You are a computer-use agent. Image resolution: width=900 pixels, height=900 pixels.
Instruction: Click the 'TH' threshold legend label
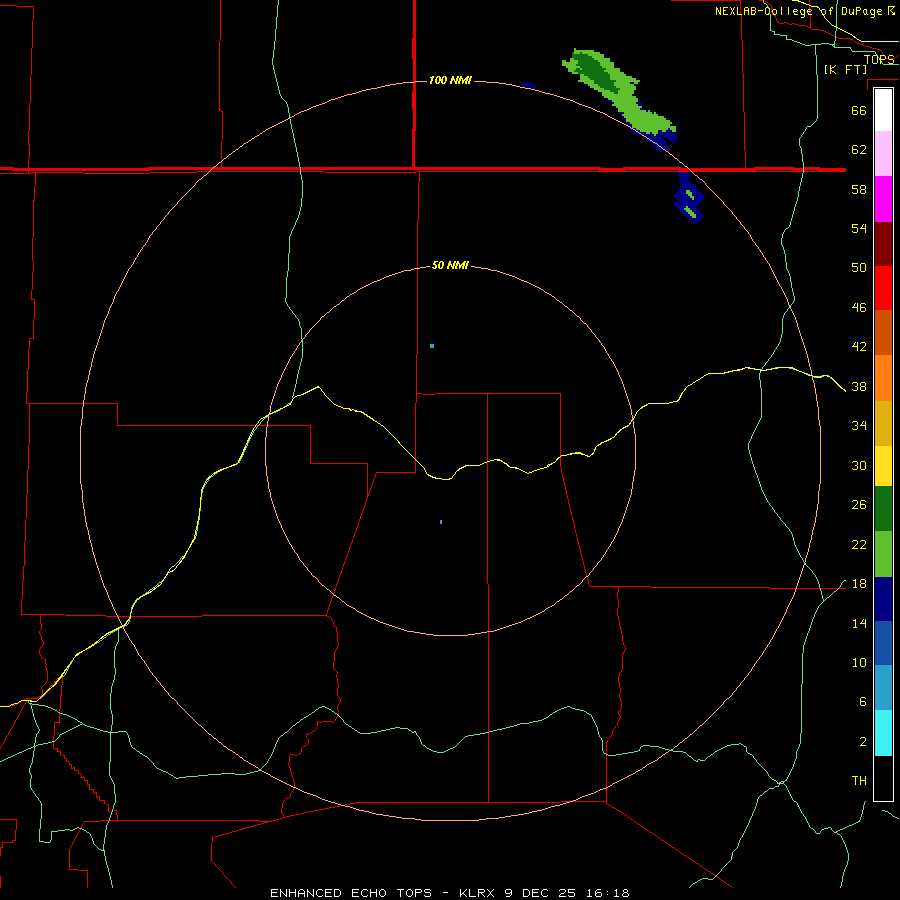(x=859, y=781)
